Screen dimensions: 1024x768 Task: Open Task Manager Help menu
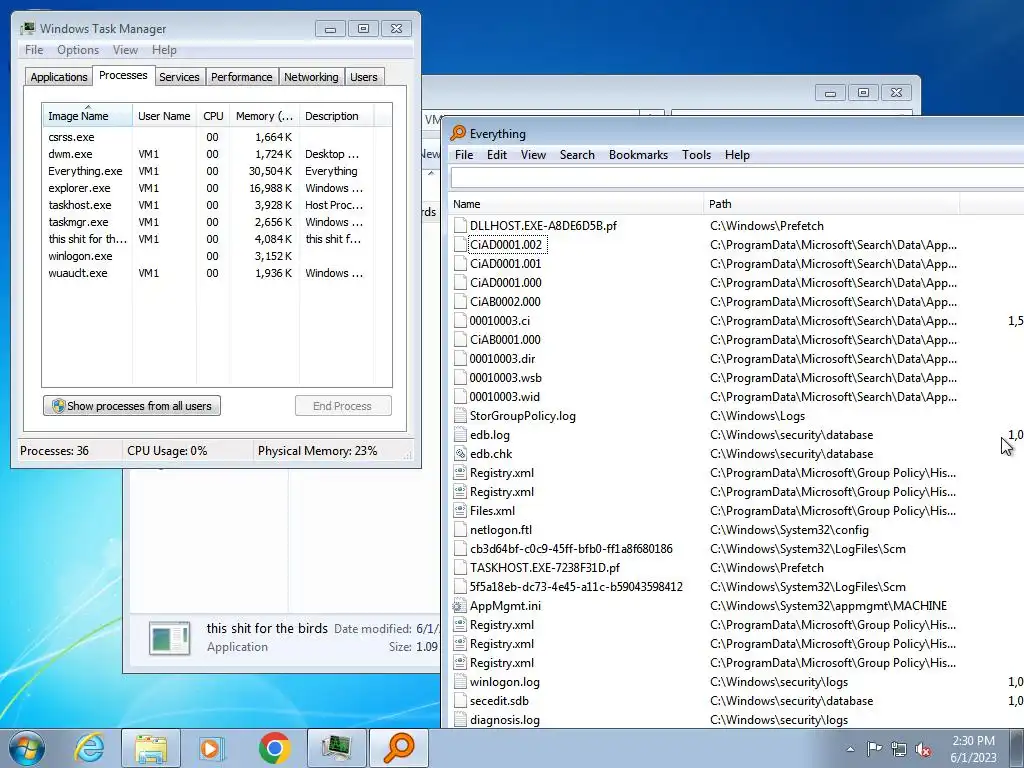coord(164,50)
